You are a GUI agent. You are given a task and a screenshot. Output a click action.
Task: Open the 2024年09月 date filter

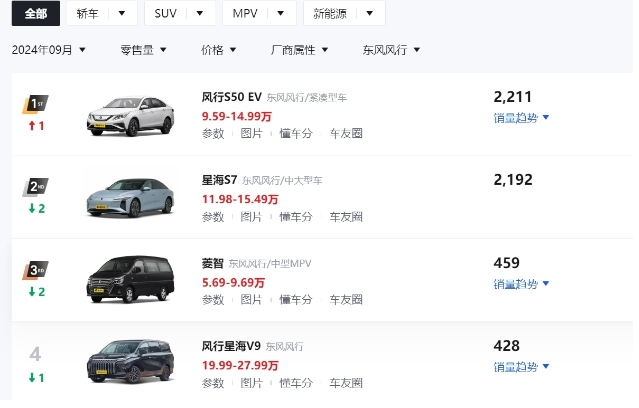[48, 50]
